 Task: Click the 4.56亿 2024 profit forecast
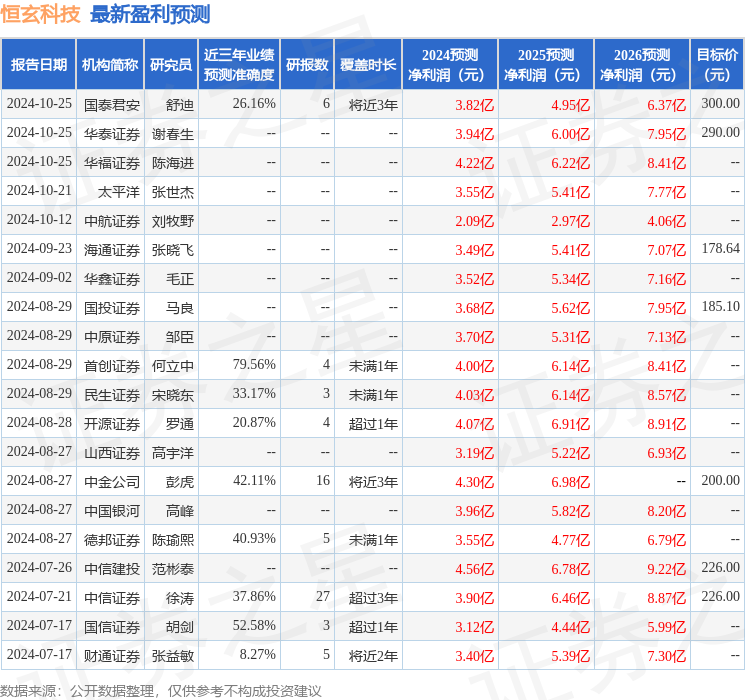475,569
